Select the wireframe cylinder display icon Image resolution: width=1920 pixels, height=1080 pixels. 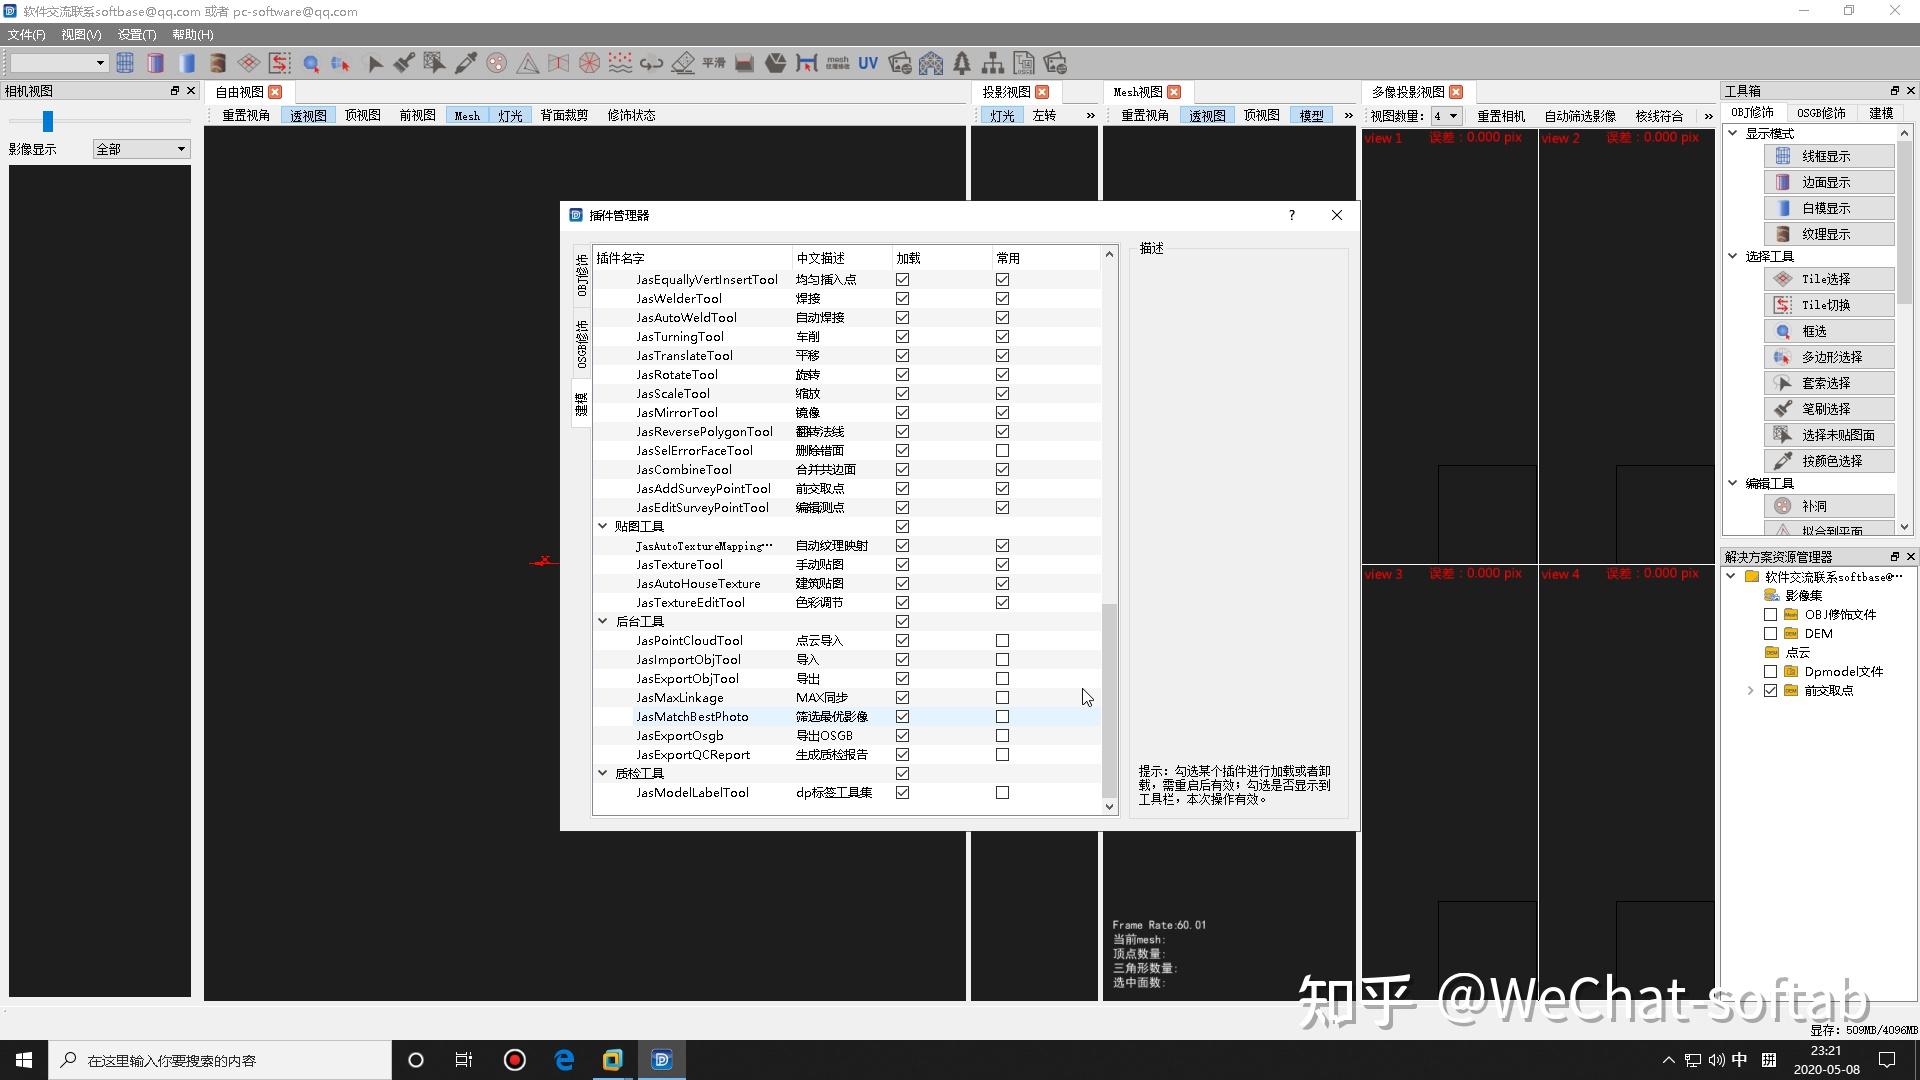125,63
